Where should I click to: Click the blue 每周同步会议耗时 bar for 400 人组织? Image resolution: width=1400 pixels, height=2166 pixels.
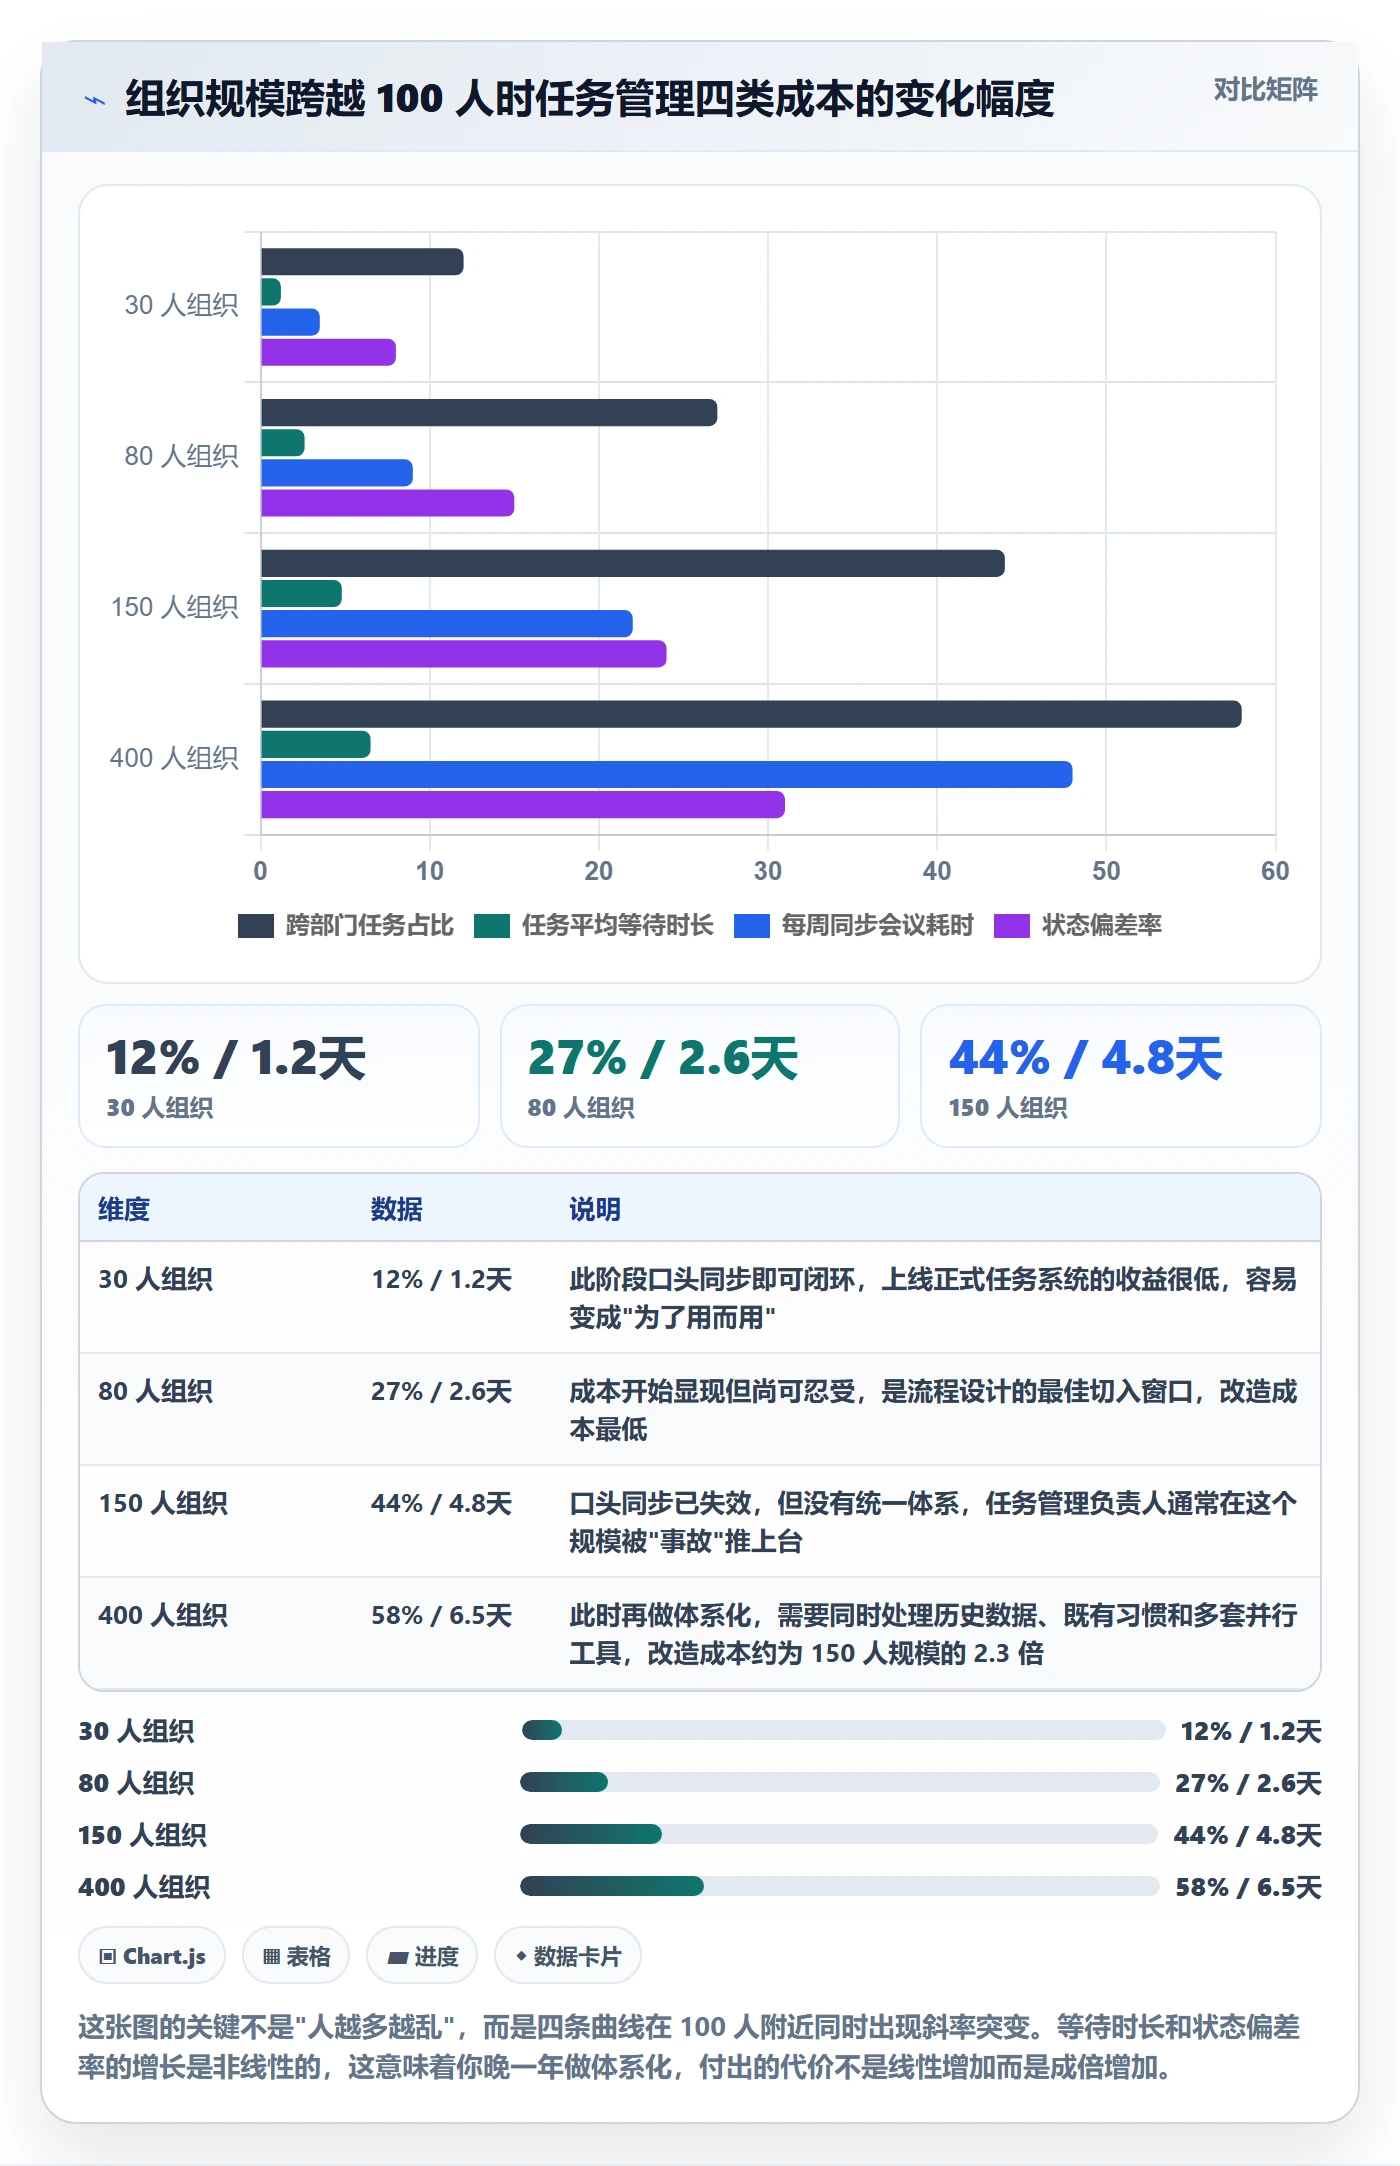pos(667,775)
